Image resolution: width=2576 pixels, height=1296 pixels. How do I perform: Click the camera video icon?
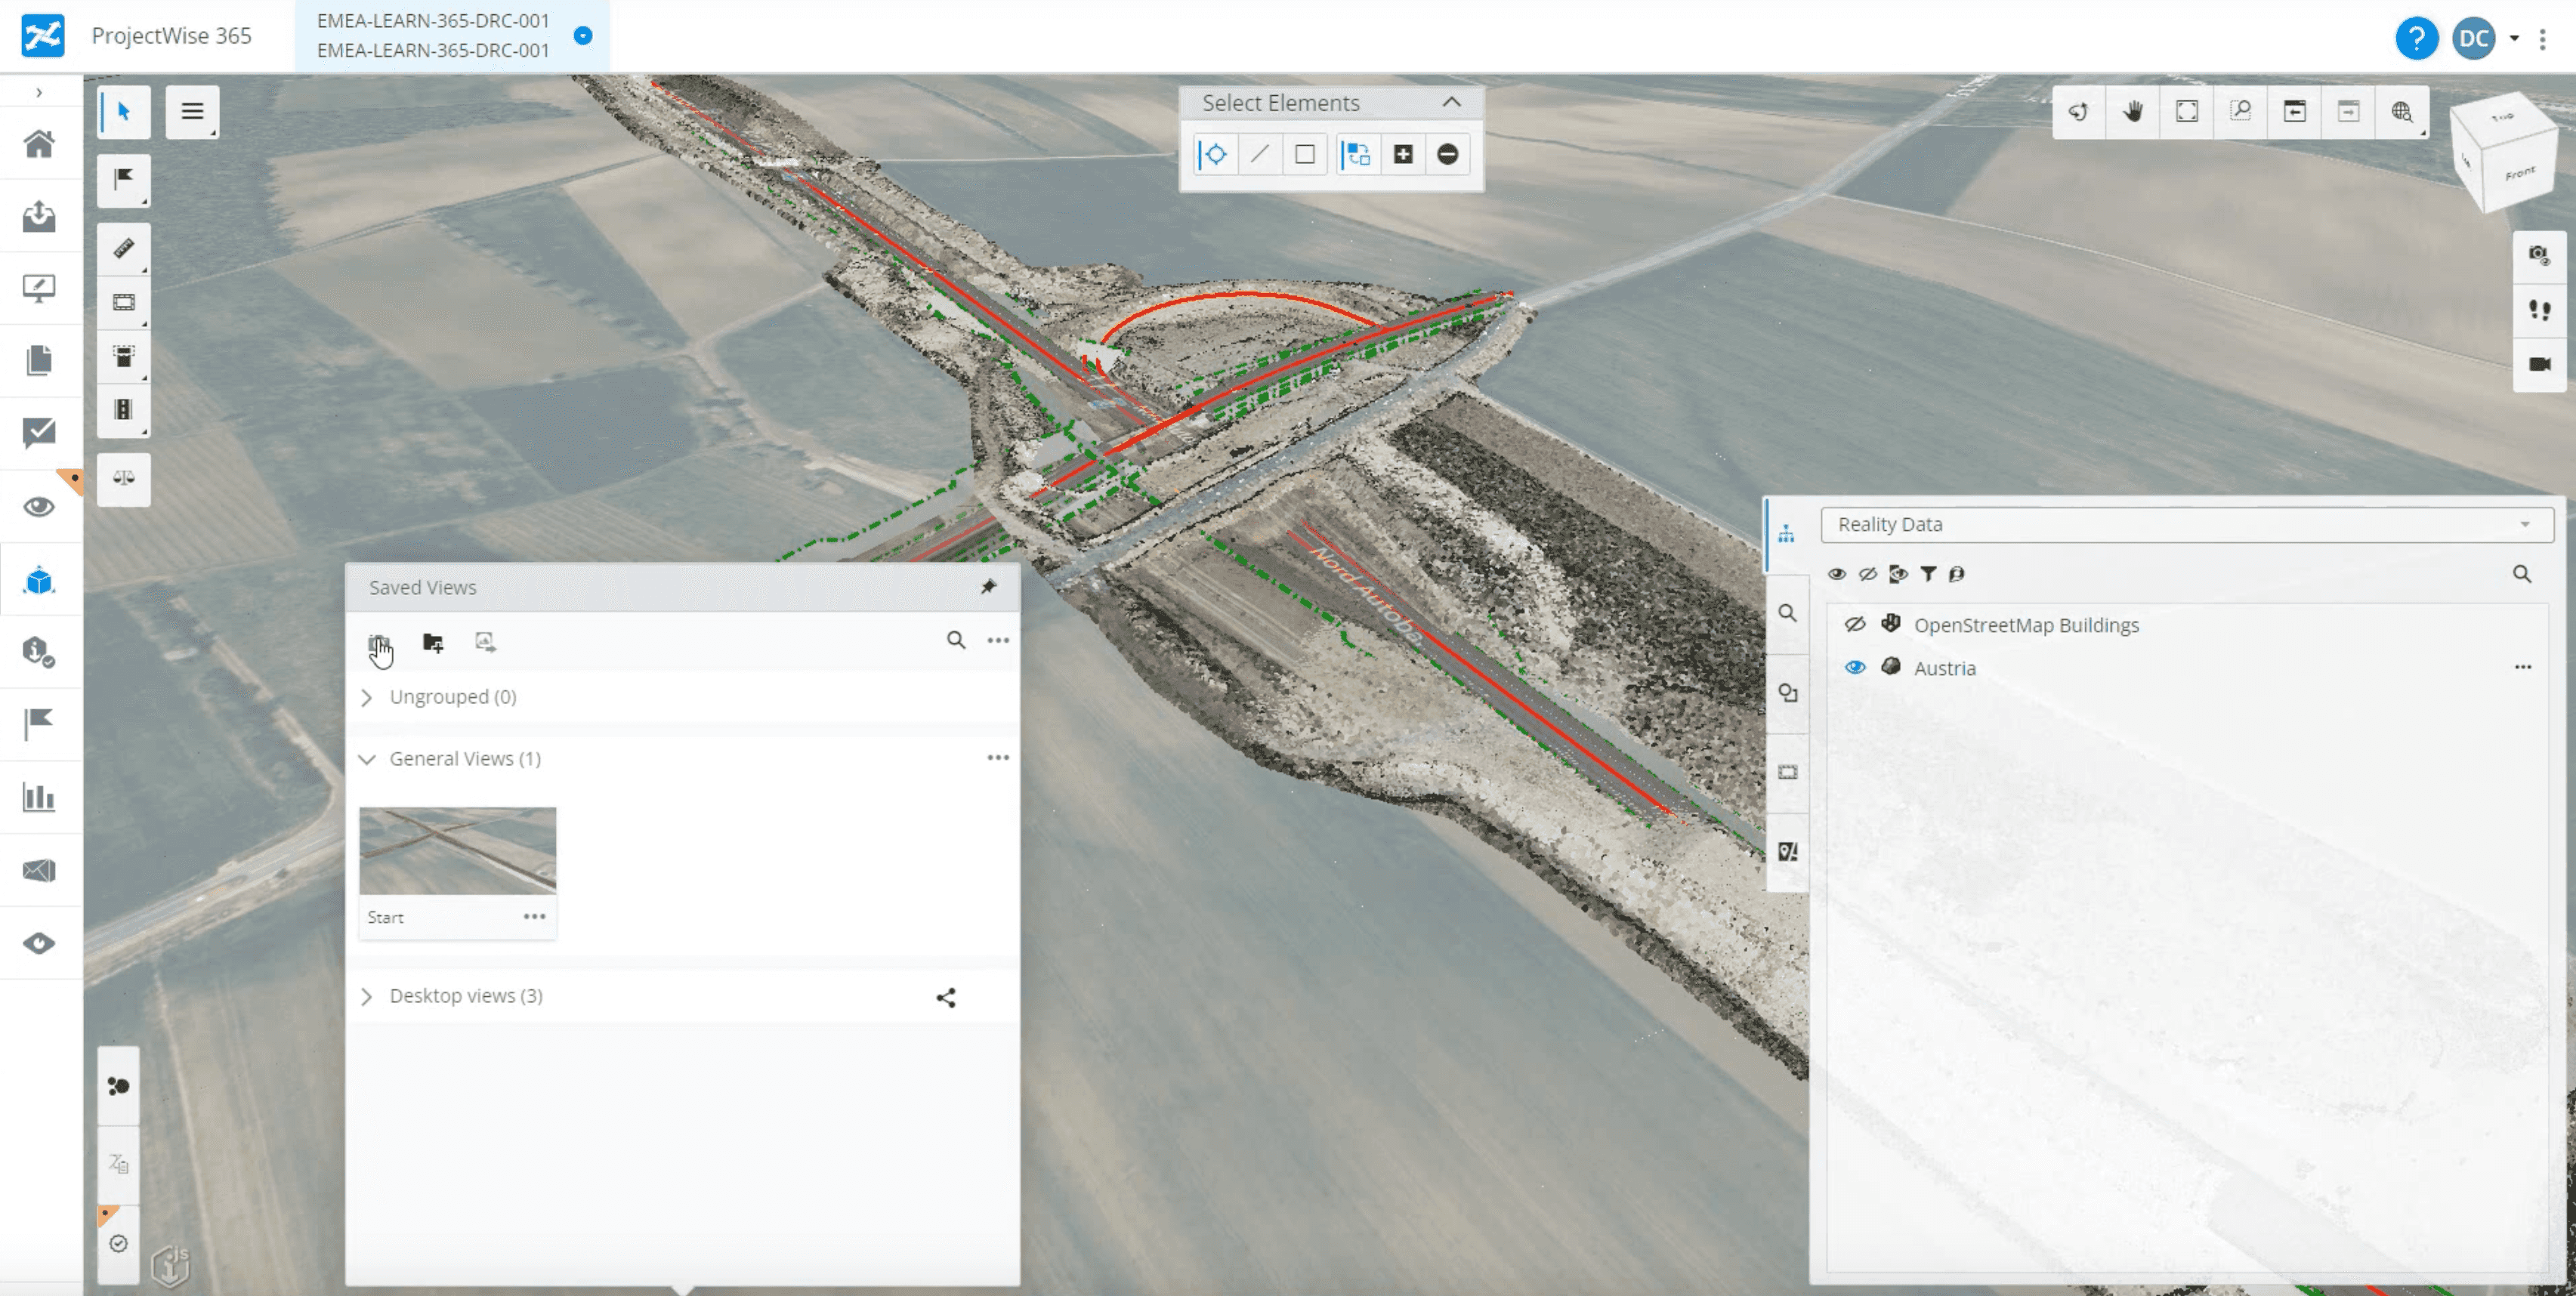pyautogui.click(x=2538, y=364)
